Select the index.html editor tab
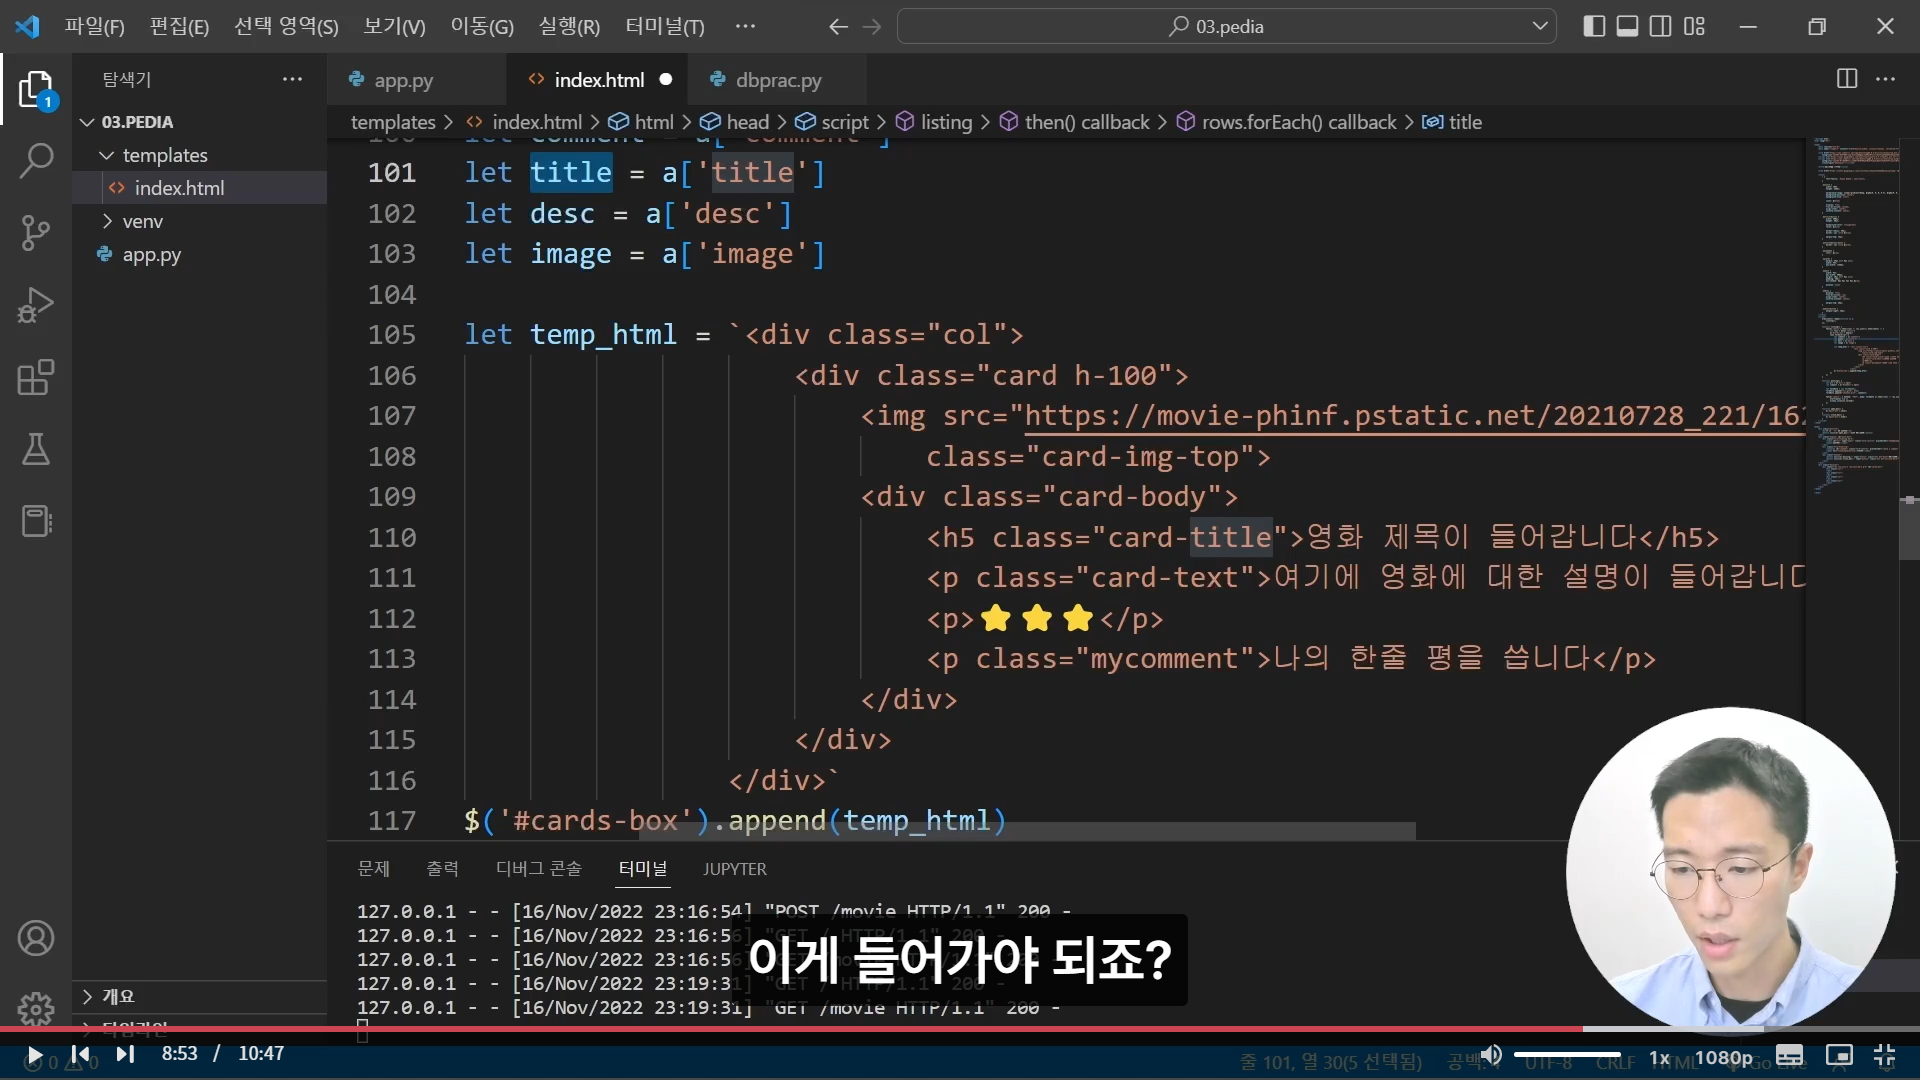 (598, 80)
